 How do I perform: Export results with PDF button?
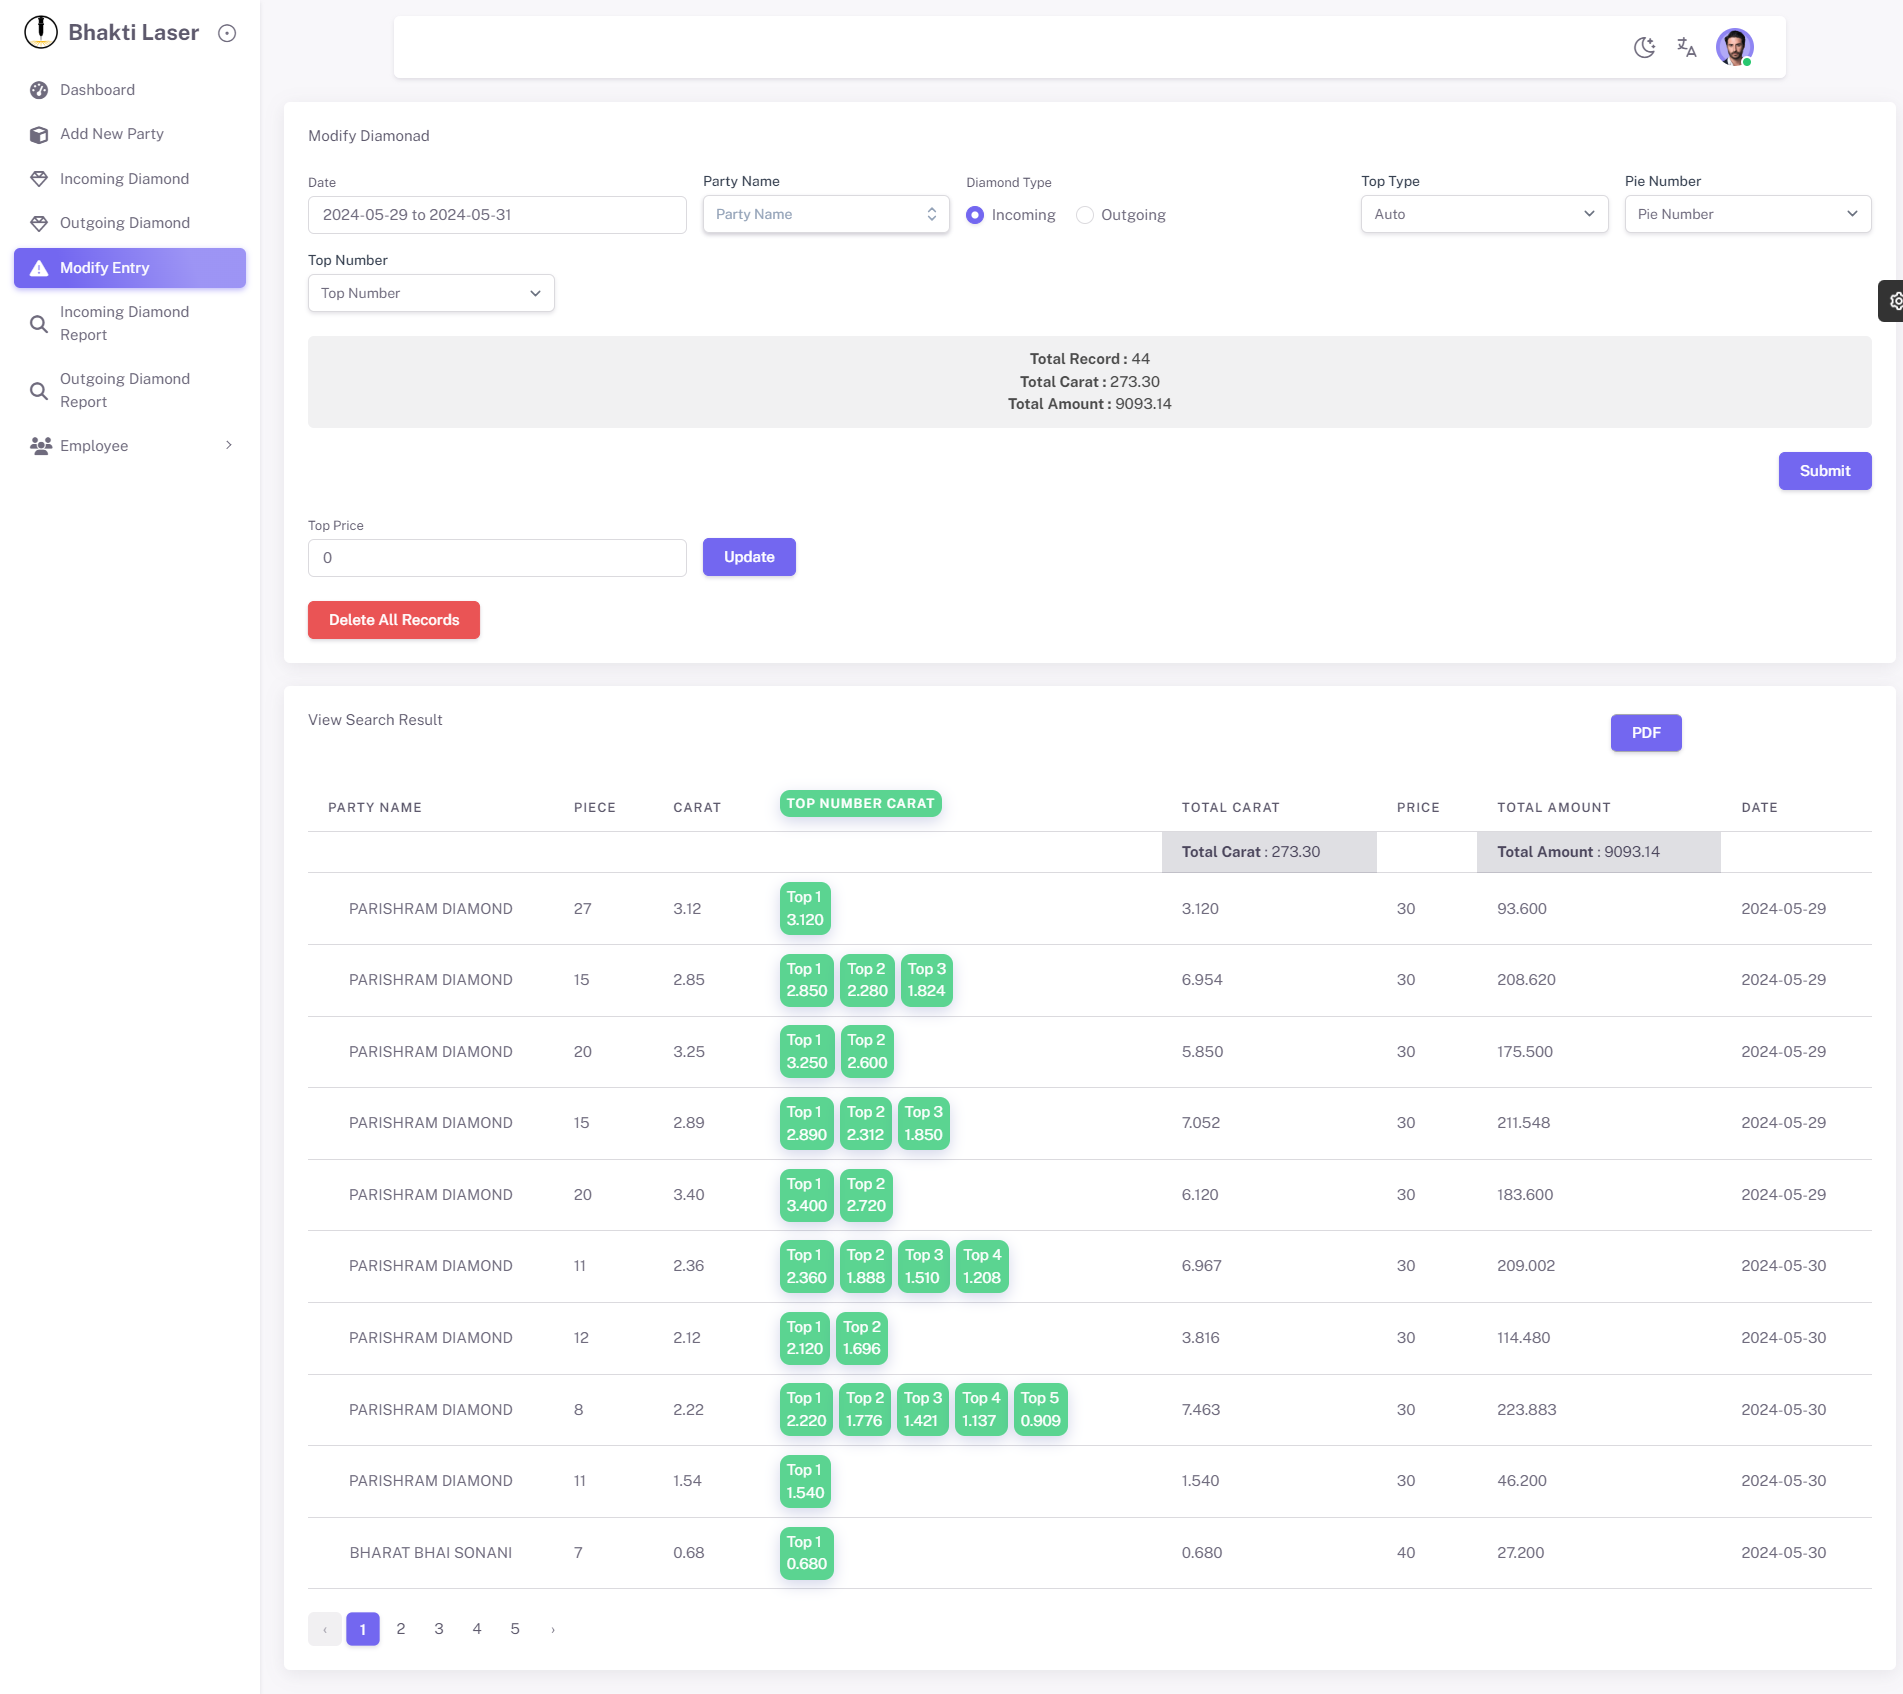[1645, 733]
